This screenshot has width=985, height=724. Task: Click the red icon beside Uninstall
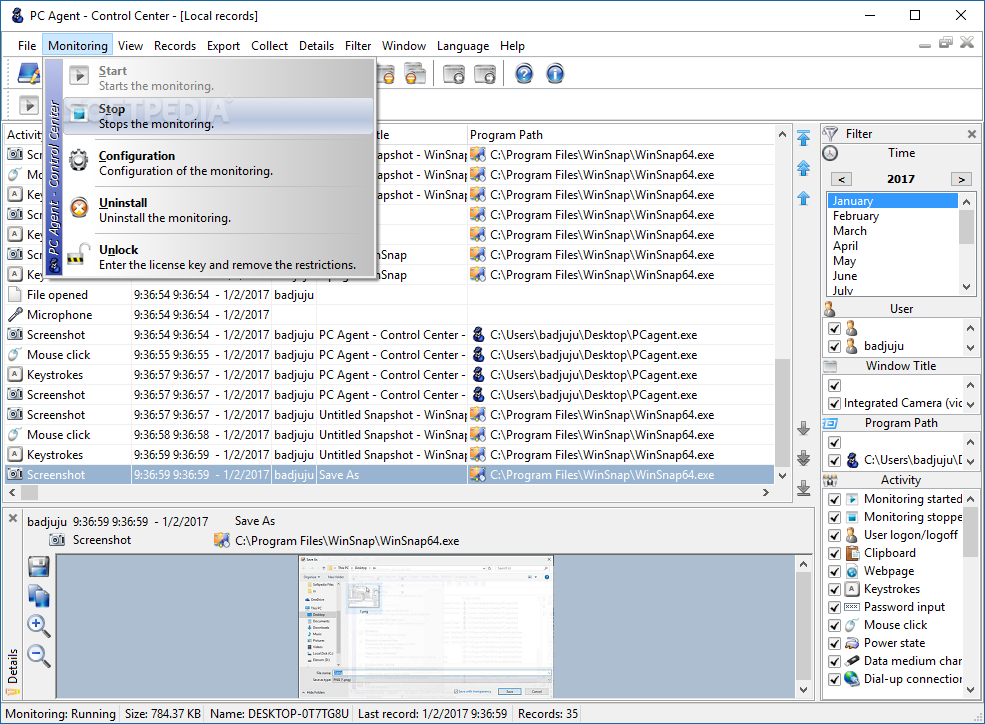point(79,207)
